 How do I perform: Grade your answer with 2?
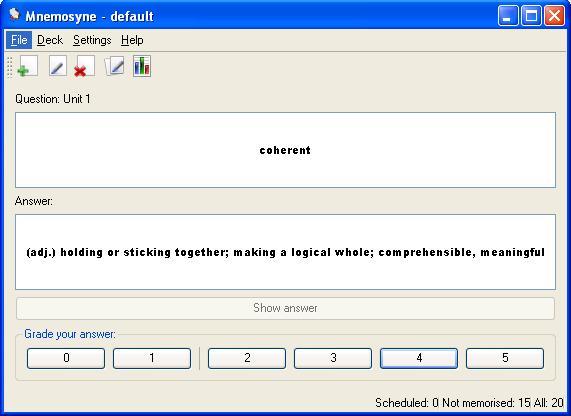247,358
